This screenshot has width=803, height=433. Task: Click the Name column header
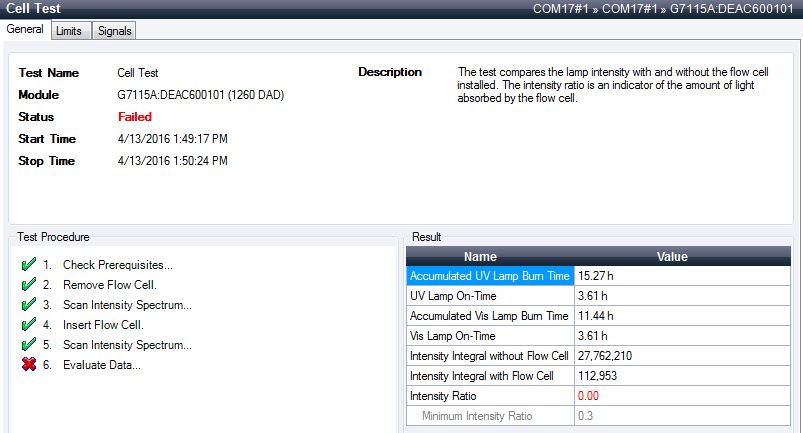click(x=490, y=257)
